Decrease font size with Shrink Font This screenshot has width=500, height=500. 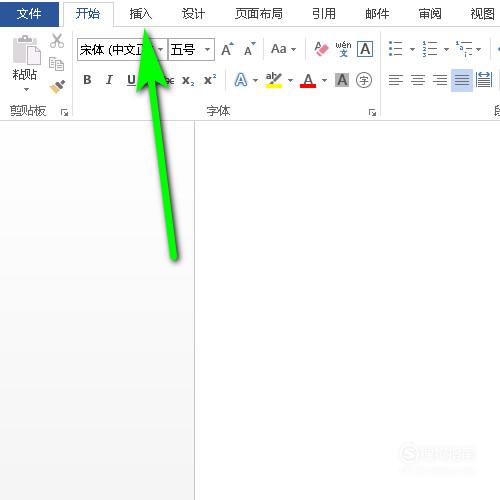(249, 49)
